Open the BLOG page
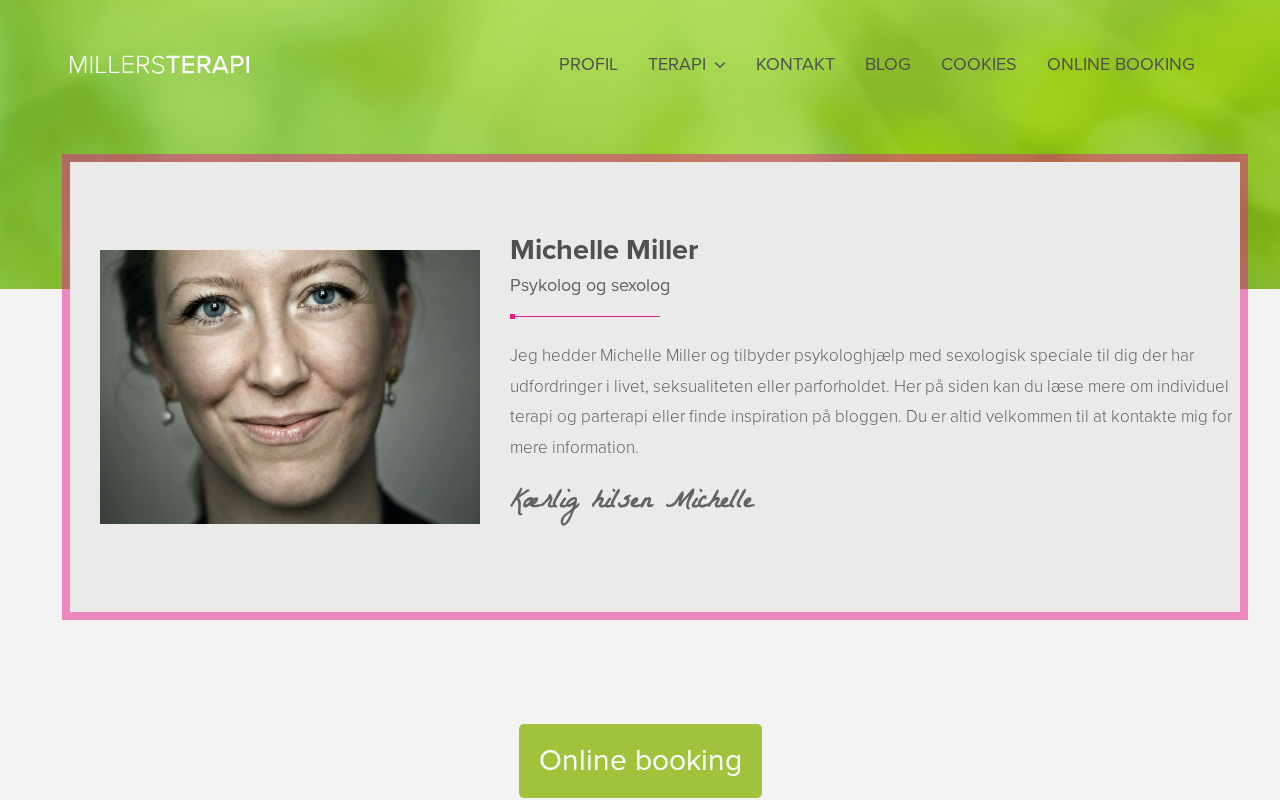 point(888,64)
